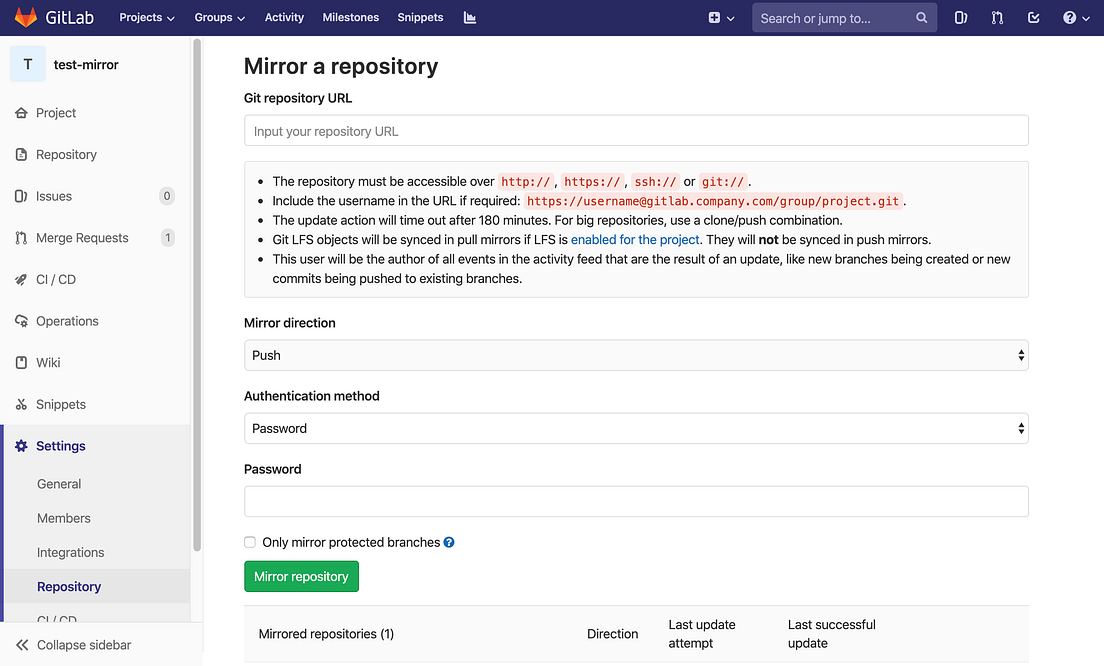The image size is (1104, 666).
Task: Click help icon beside protected branches option
Action: (x=449, y=542)
